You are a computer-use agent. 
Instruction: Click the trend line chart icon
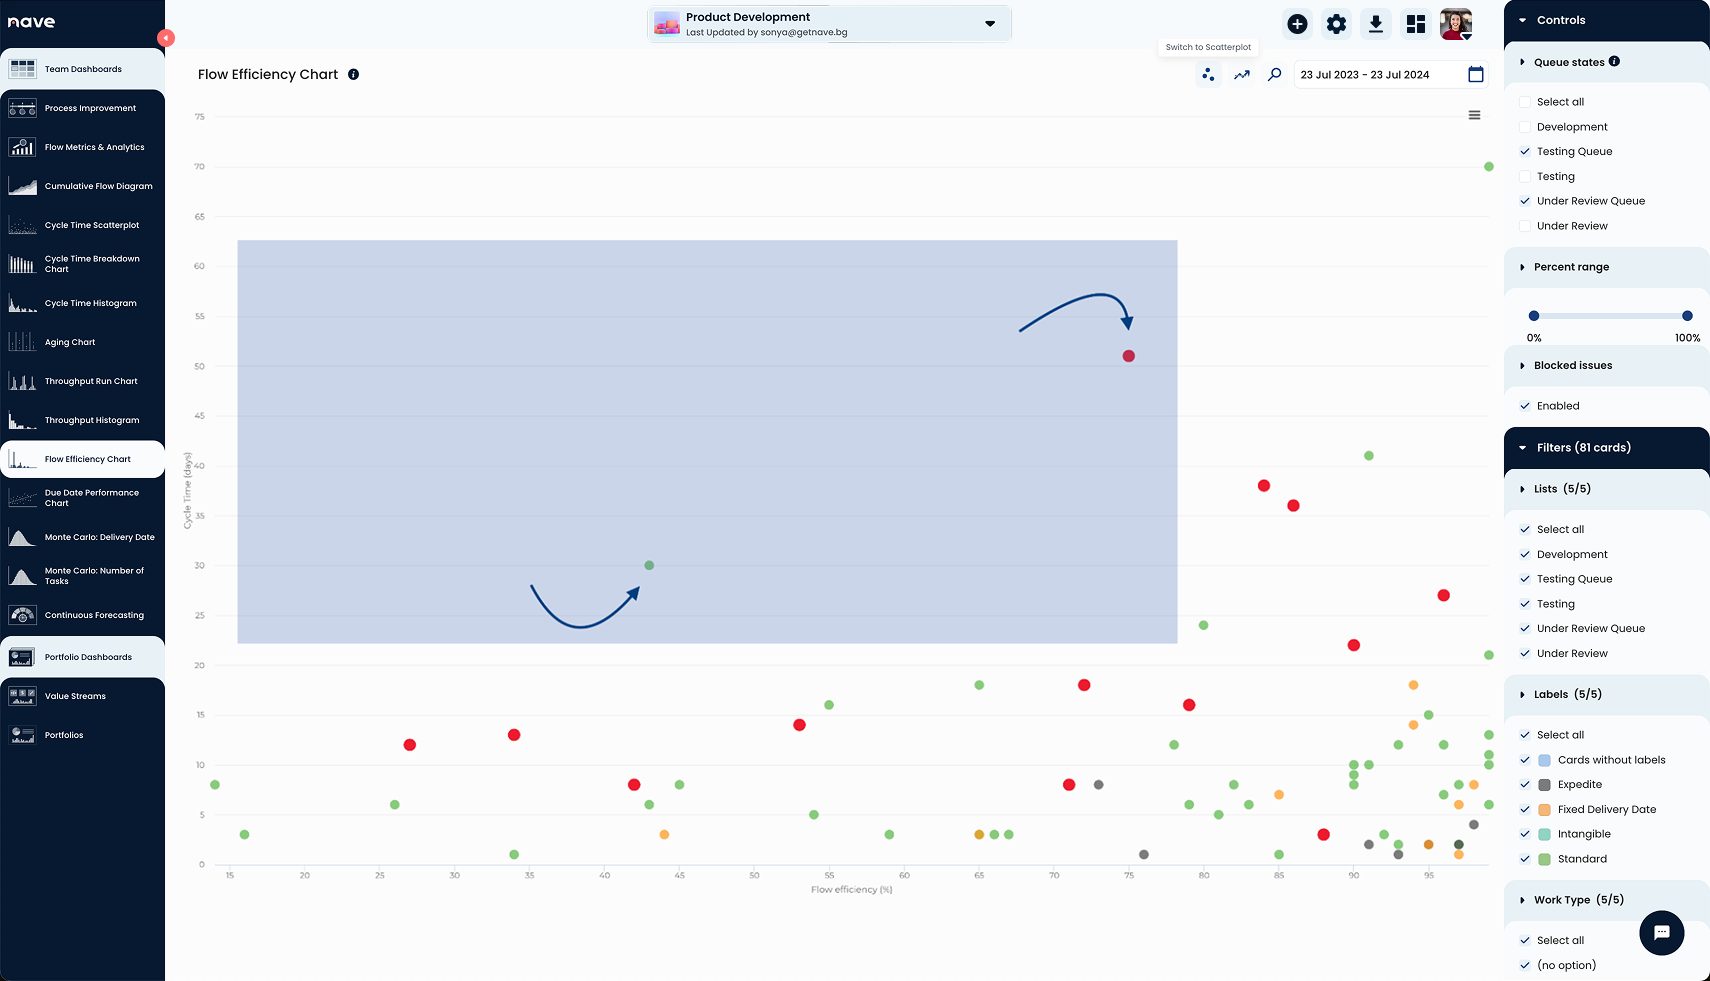point(1241,75)
